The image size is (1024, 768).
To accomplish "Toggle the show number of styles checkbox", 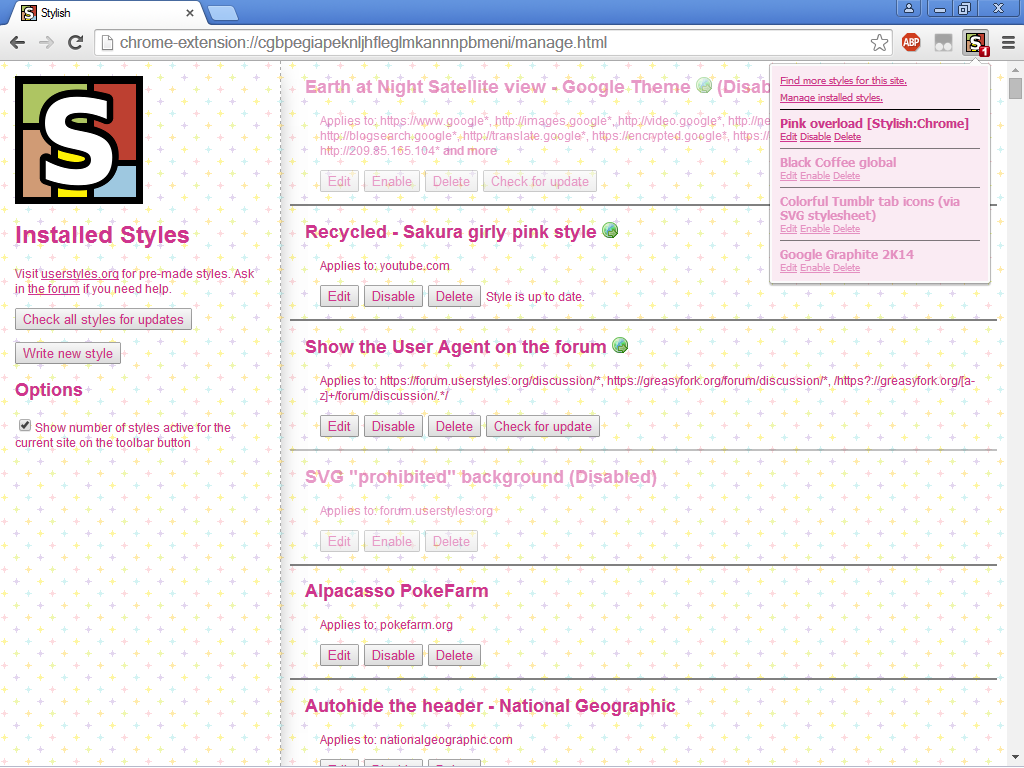I will click(x=25, y=426).
